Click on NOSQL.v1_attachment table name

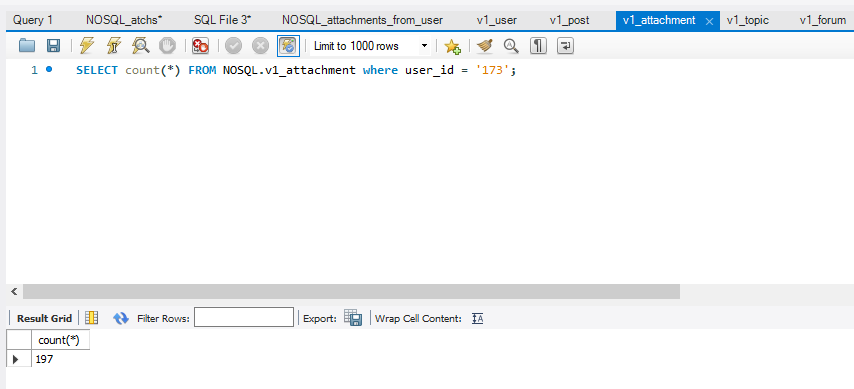coord(289,70)
